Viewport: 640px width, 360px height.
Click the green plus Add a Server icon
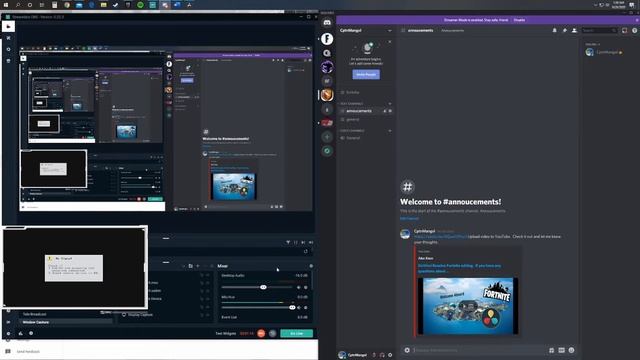pos(327,137)
